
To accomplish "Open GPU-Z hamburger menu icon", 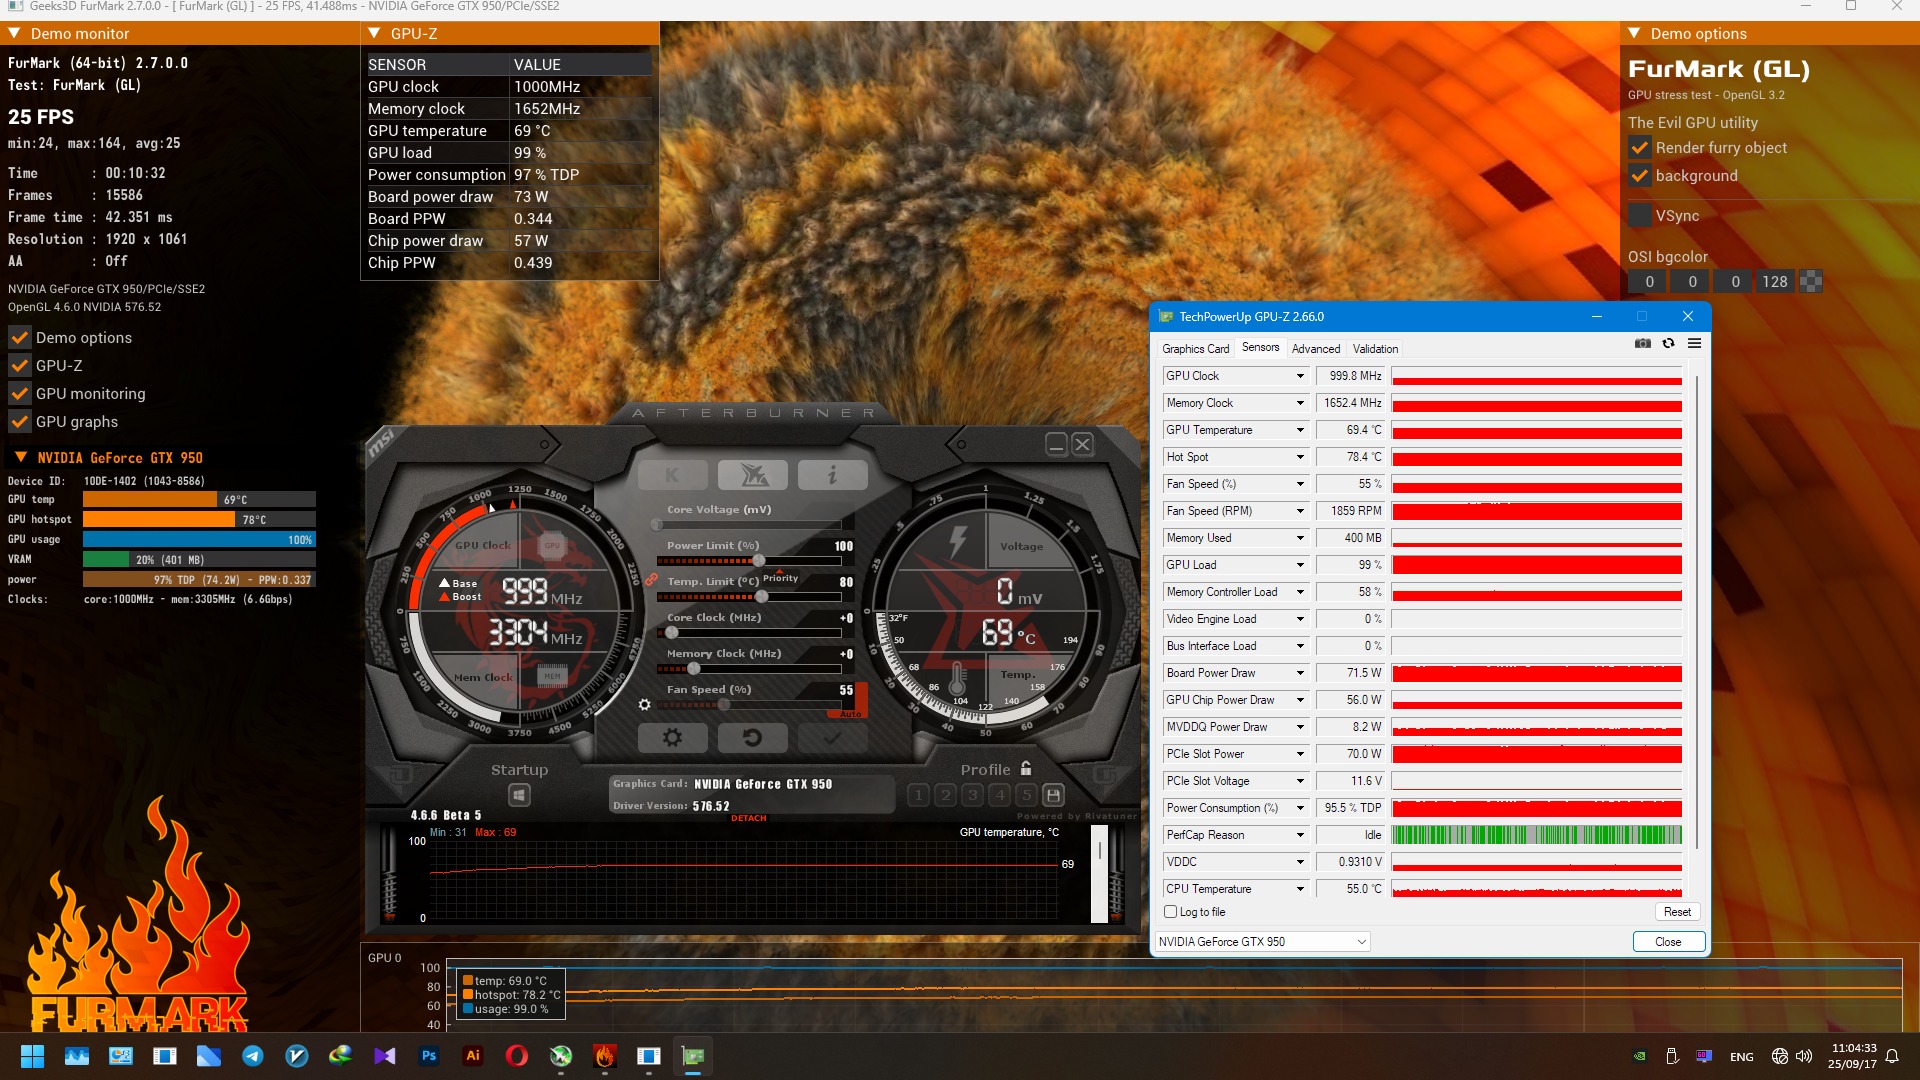I will 1694,343.
